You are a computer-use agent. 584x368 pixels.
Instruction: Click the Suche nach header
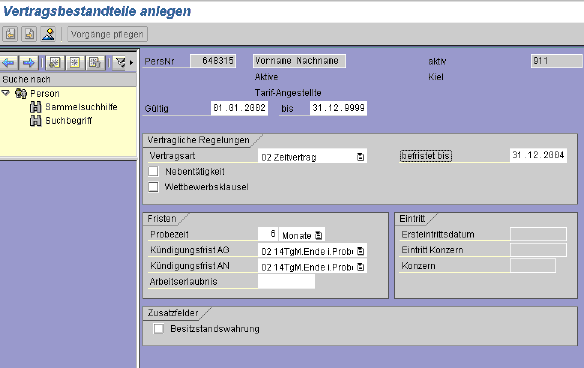(x=68, y=79)
